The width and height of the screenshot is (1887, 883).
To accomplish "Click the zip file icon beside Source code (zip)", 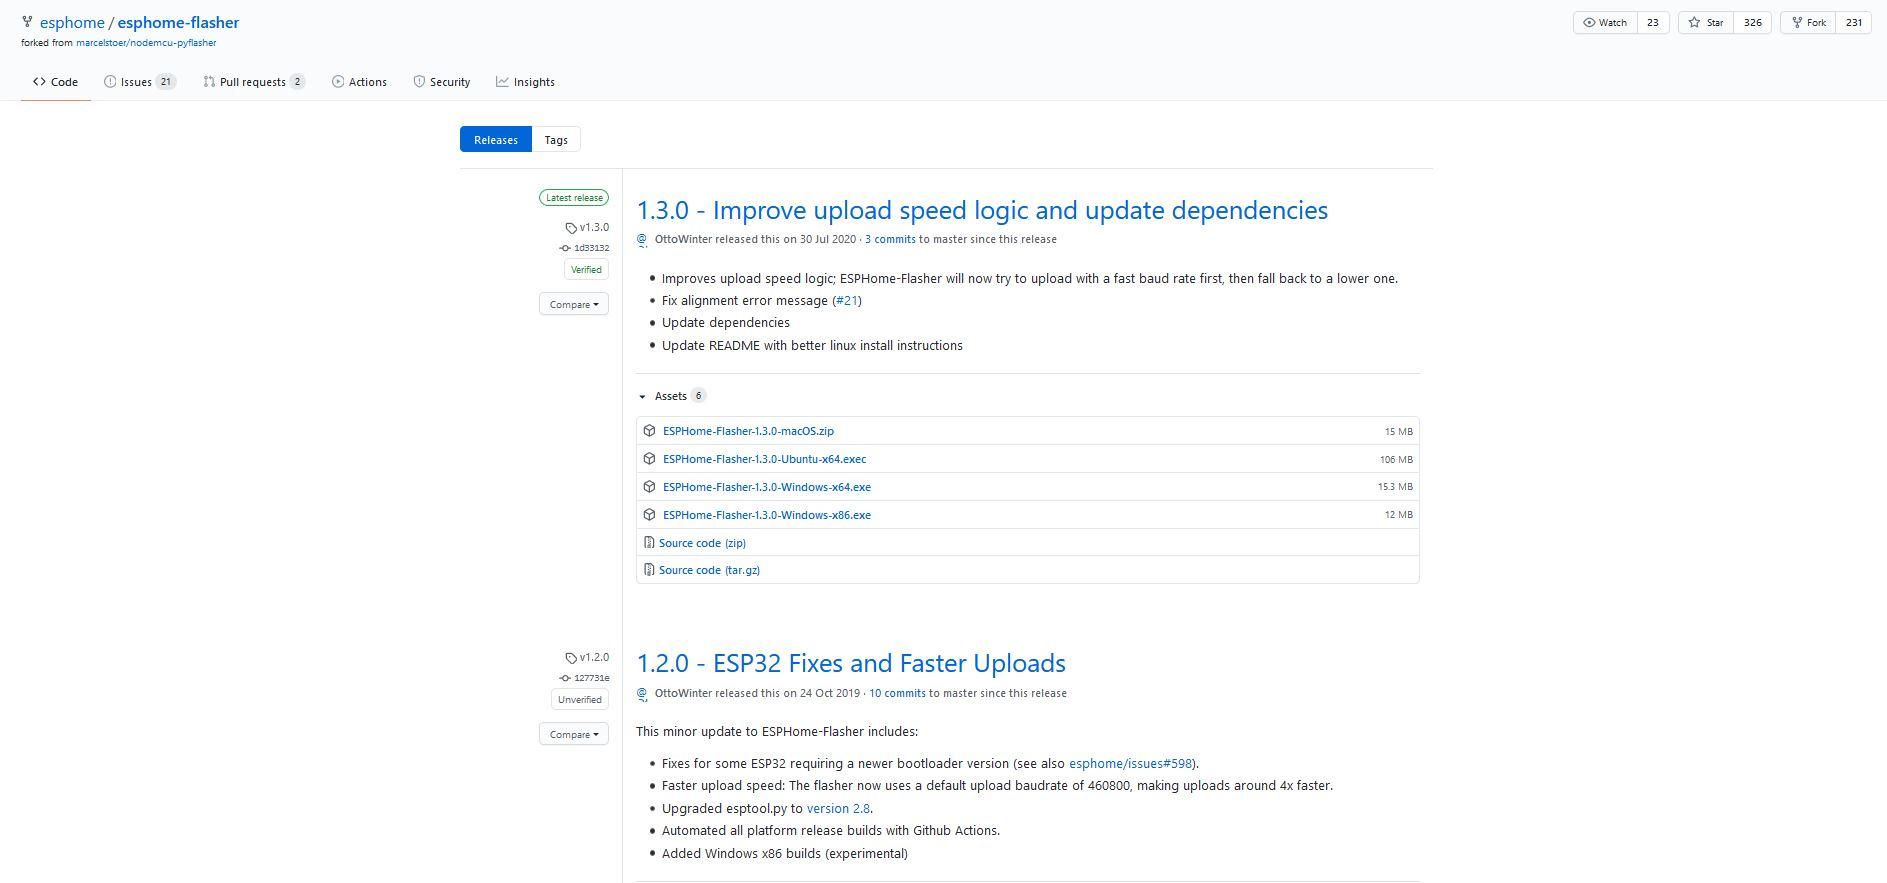I will (x=649, y=543).
